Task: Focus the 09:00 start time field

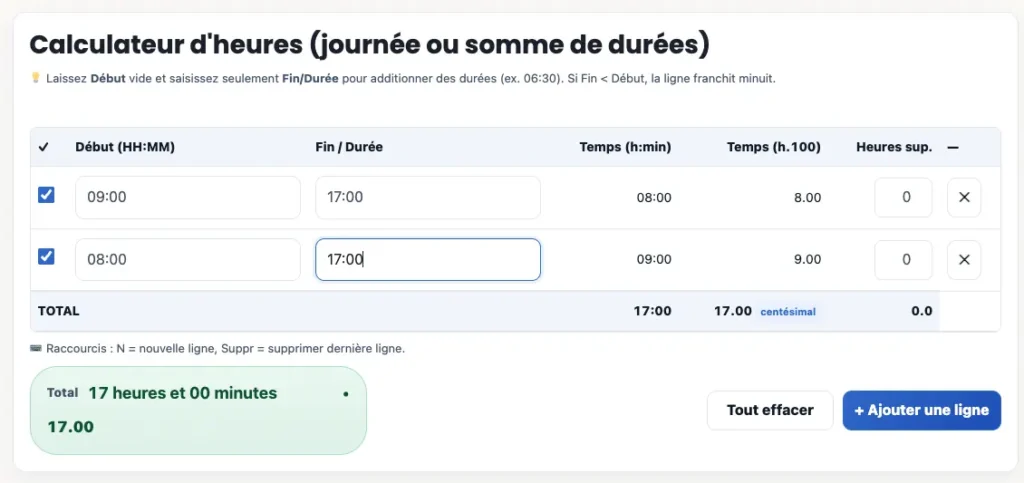Action: click(x=187, y=198)
